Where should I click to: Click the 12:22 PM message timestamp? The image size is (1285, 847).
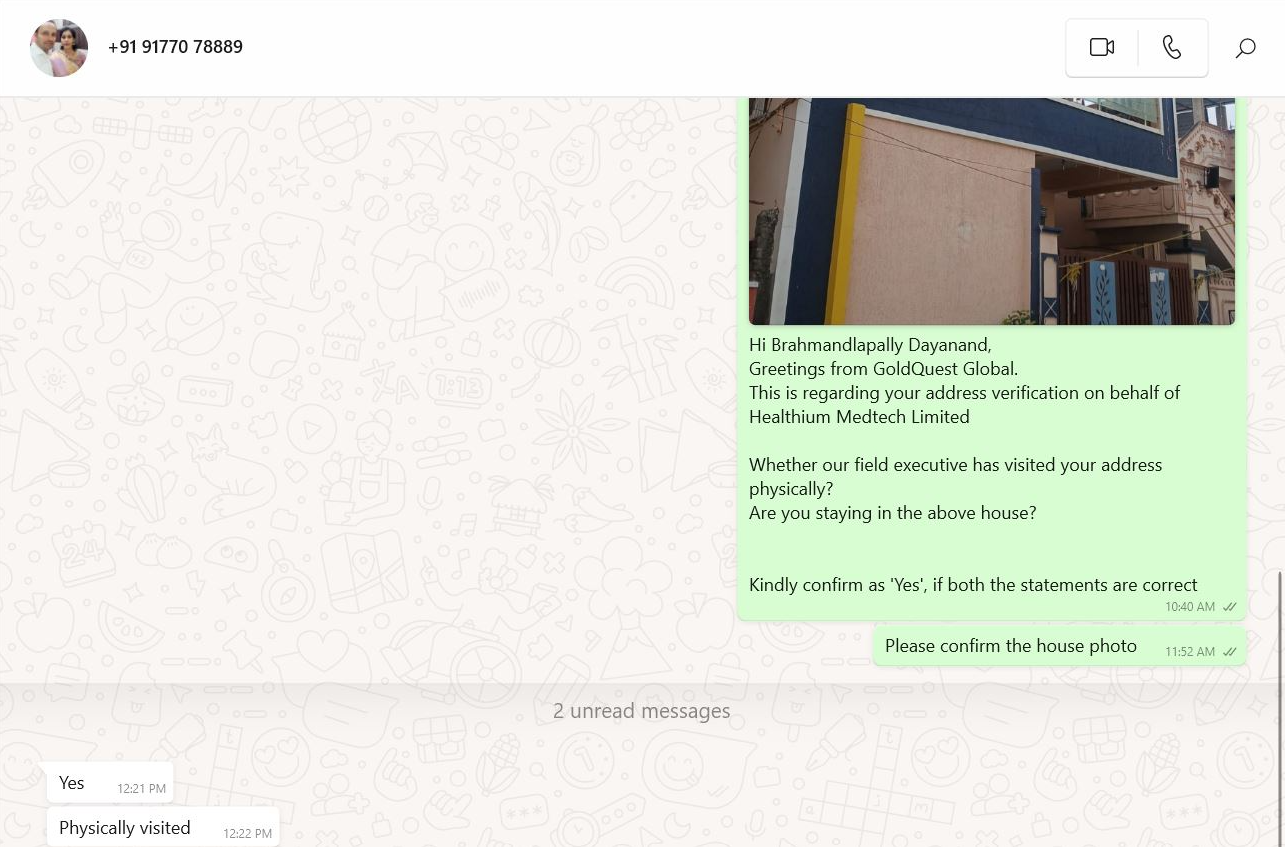(247, 834)
